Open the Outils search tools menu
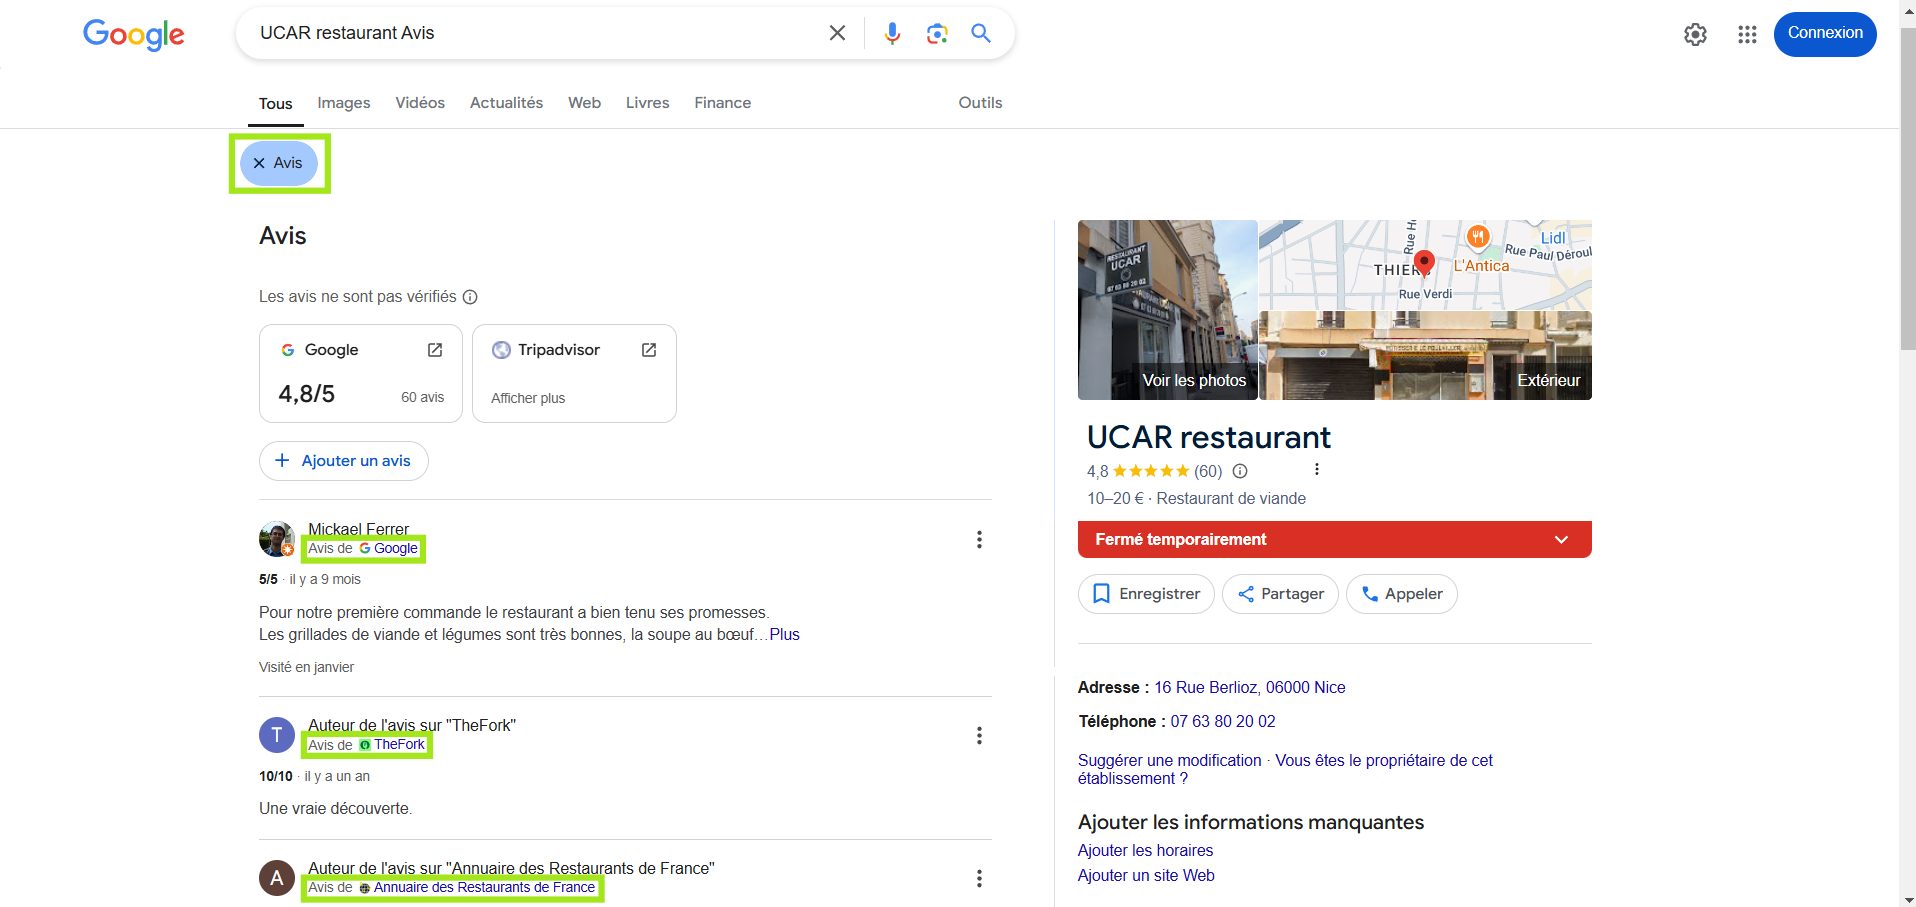This screenshot has height=907, width=1916. click(x=980, y=103)
